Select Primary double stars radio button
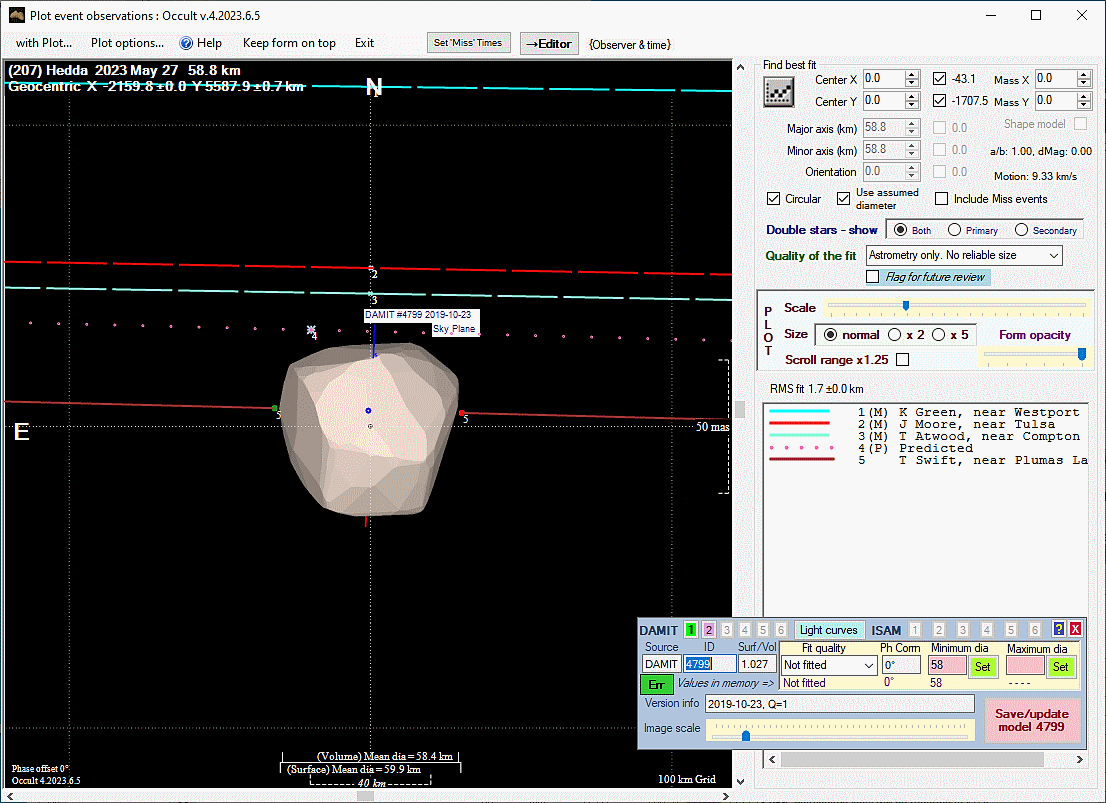Image resolution: width=1106 pixels, height=803 pixels. pyautogui.click(x=955, y=230)
